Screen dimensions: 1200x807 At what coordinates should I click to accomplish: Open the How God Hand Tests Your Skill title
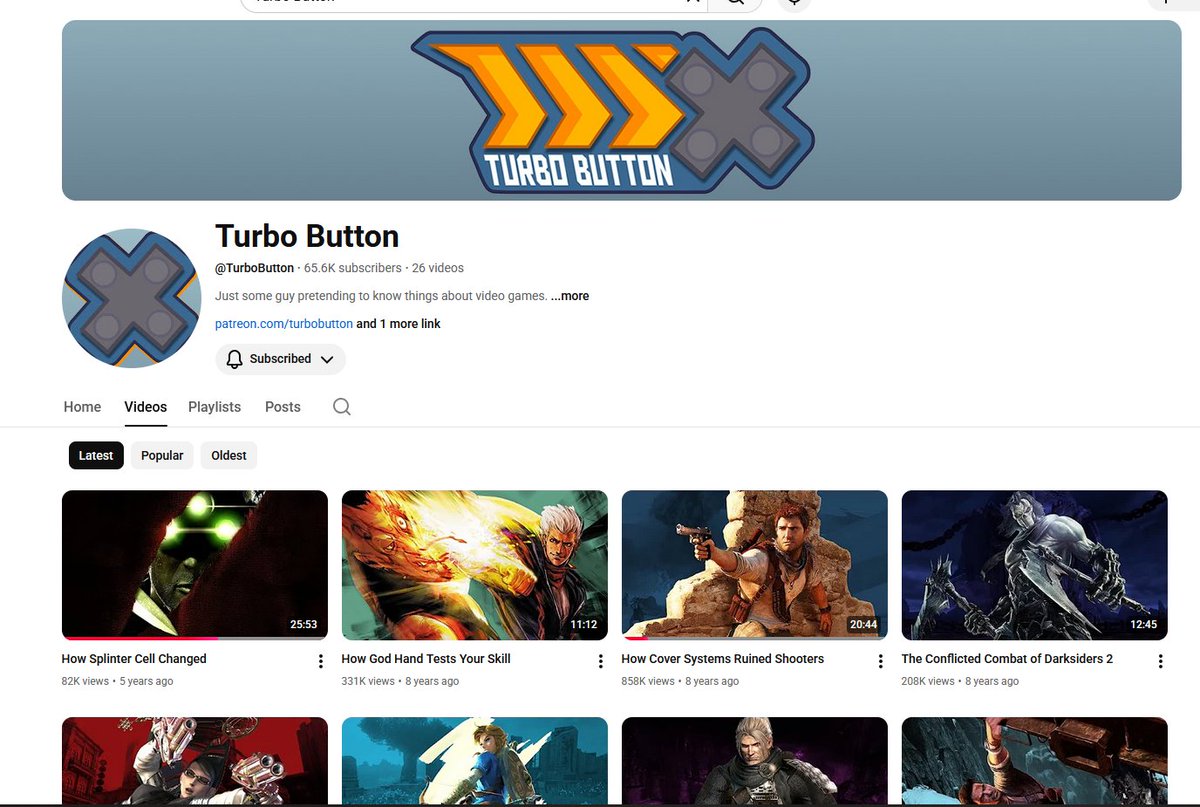tap(426, 659)
